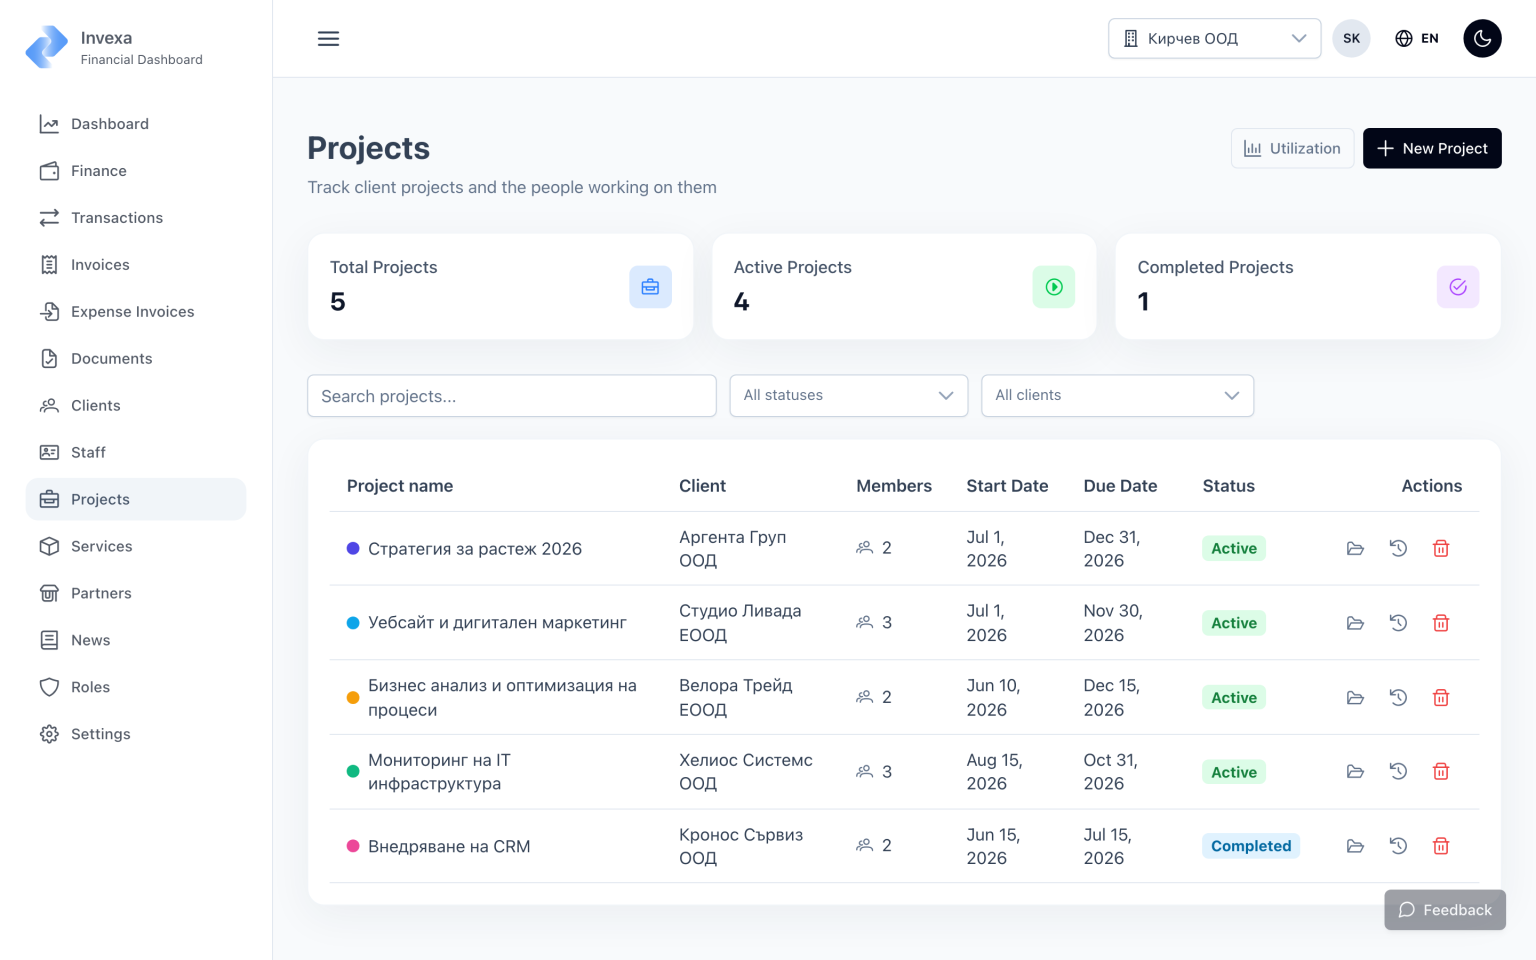Navigate to Transactions page
The image size is (1536, 960).
click(136, 218)
